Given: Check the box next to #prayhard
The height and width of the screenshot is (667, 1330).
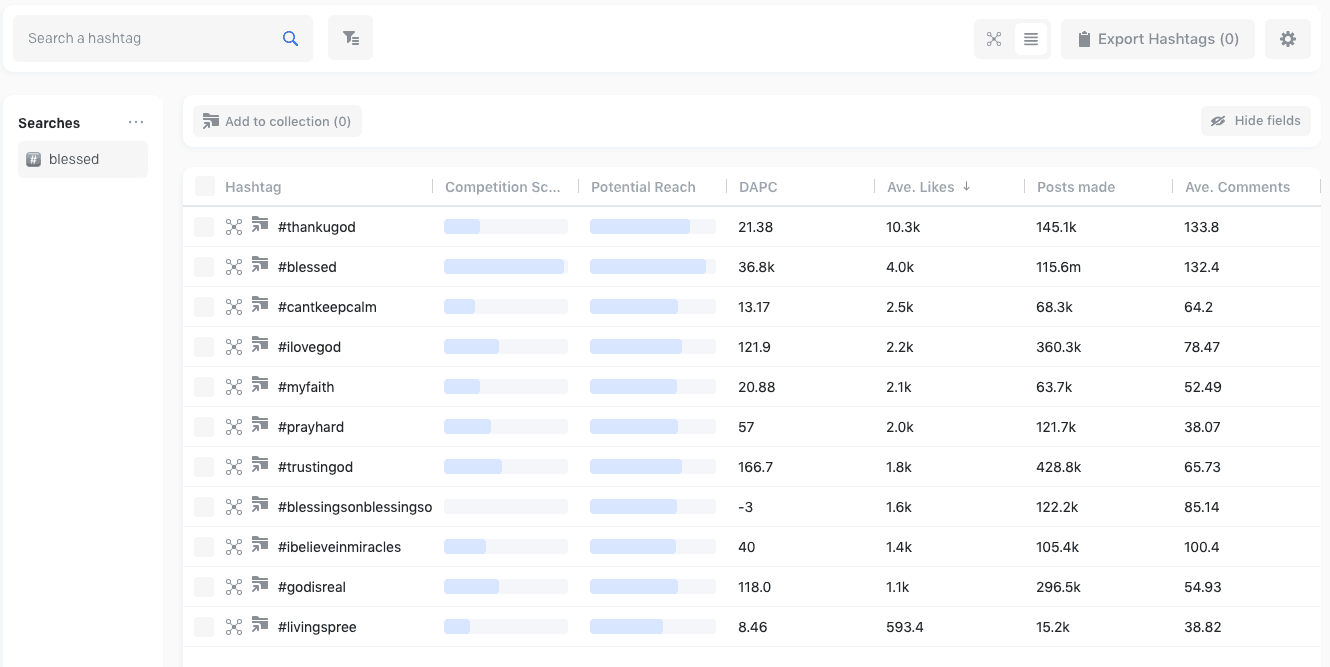Looking at the screenshot, I should (x=204, y=427).
